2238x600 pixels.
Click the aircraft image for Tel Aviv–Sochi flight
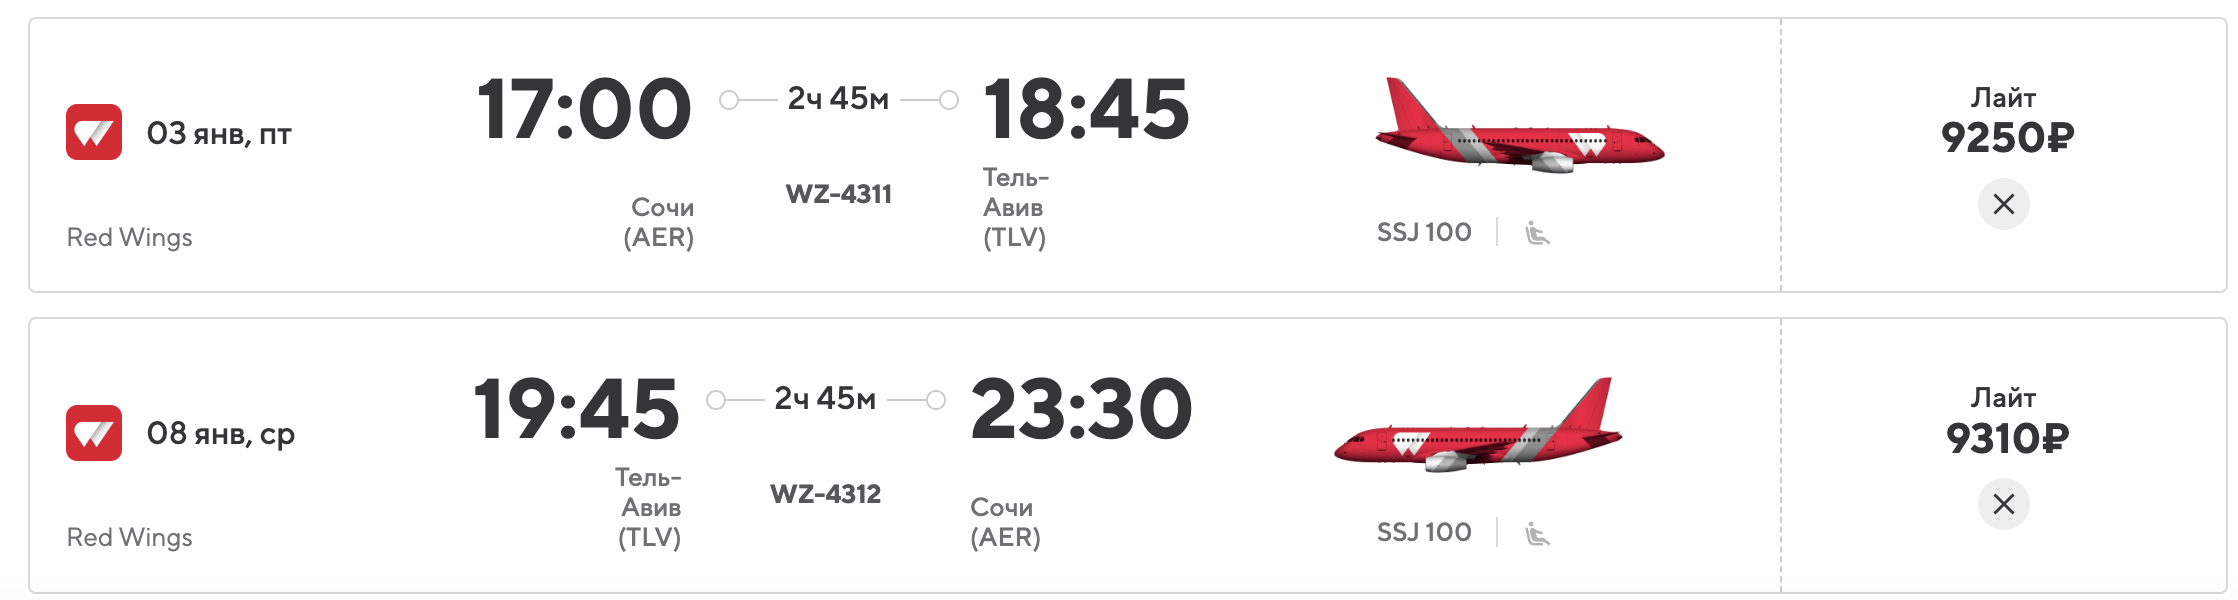1478,425
